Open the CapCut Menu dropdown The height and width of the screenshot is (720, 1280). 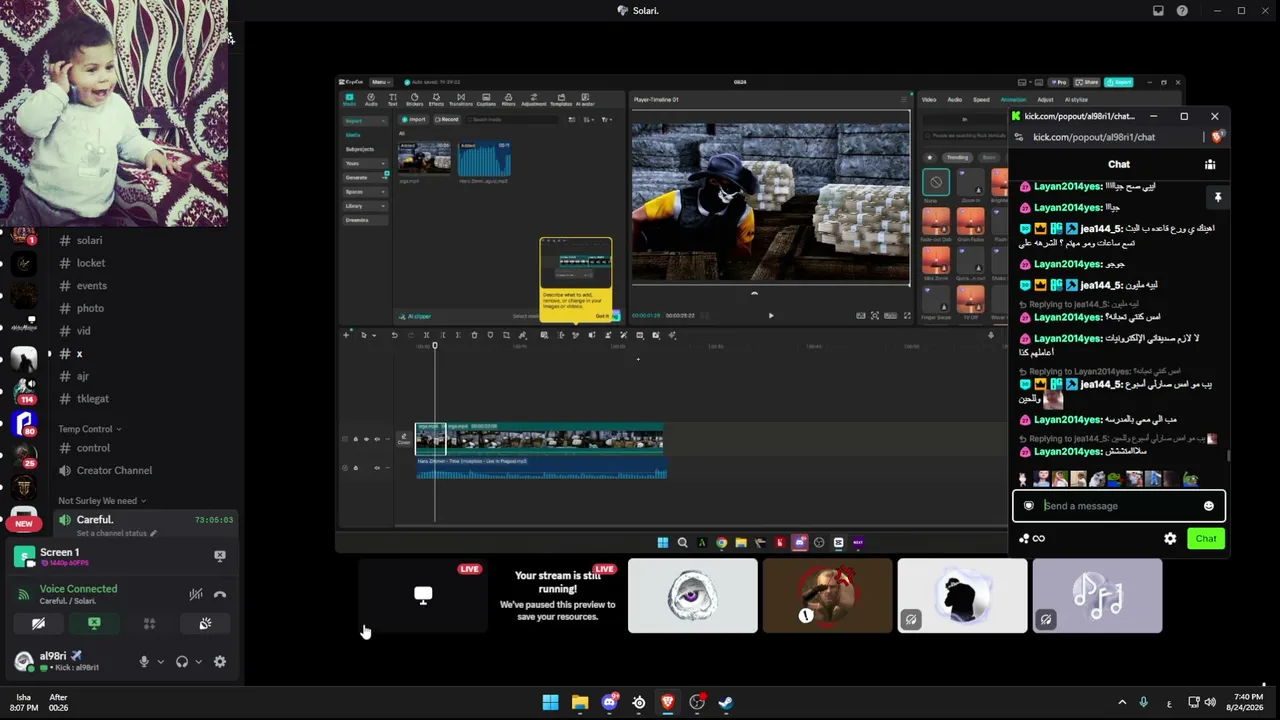tap(380, 82)
